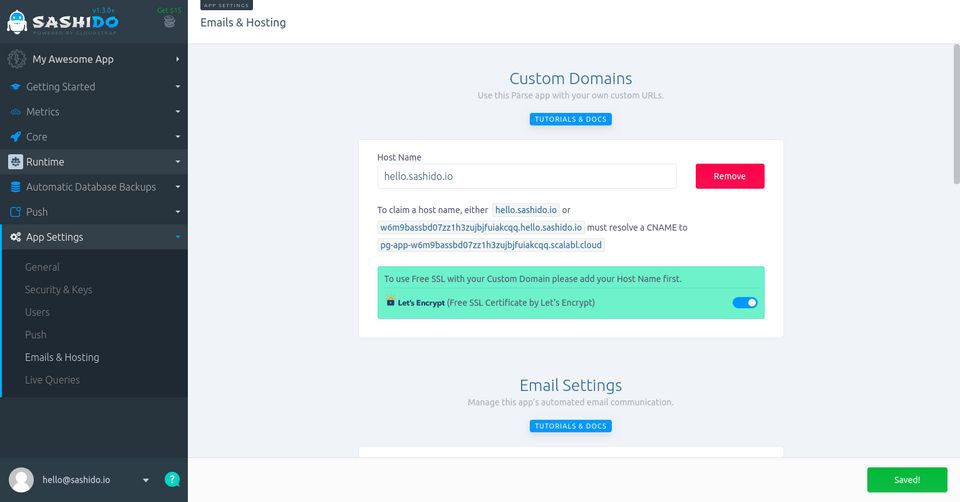Click the Email Settings heading

tap(571, 385)
